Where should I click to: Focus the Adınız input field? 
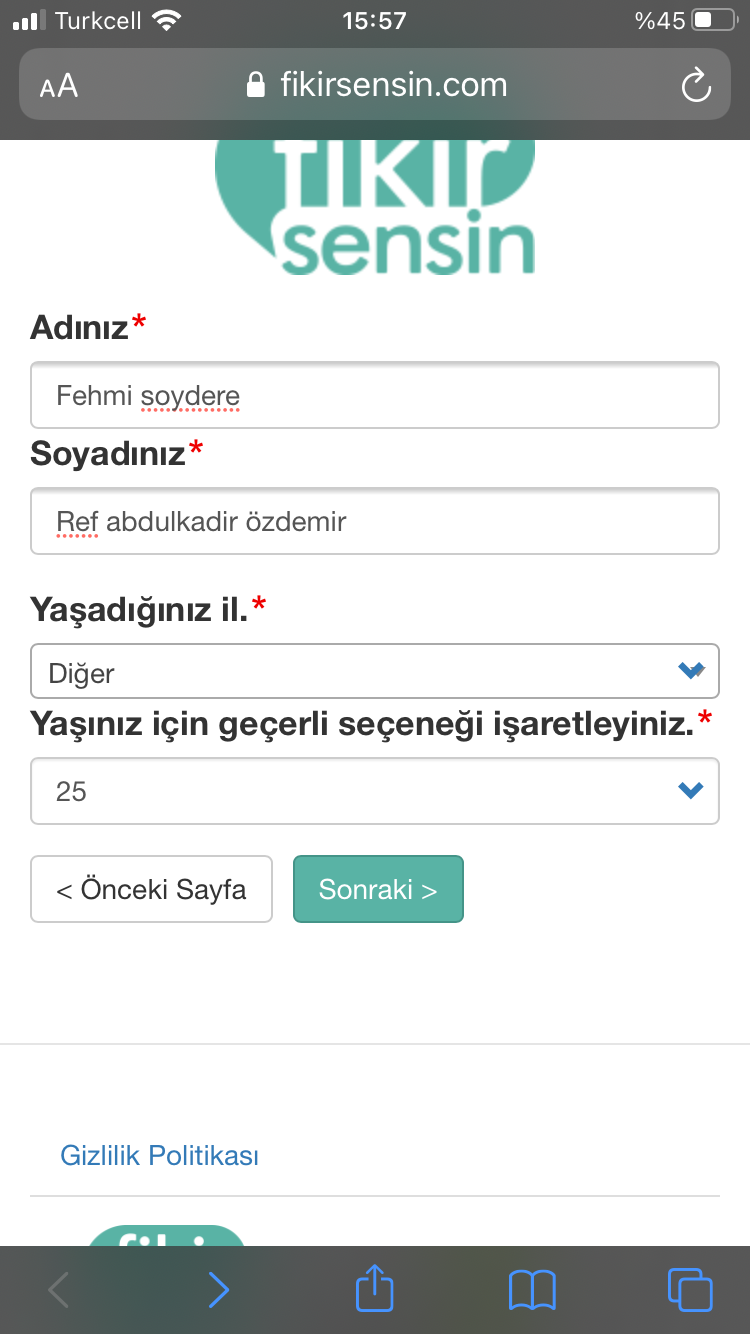click(375, 395)
